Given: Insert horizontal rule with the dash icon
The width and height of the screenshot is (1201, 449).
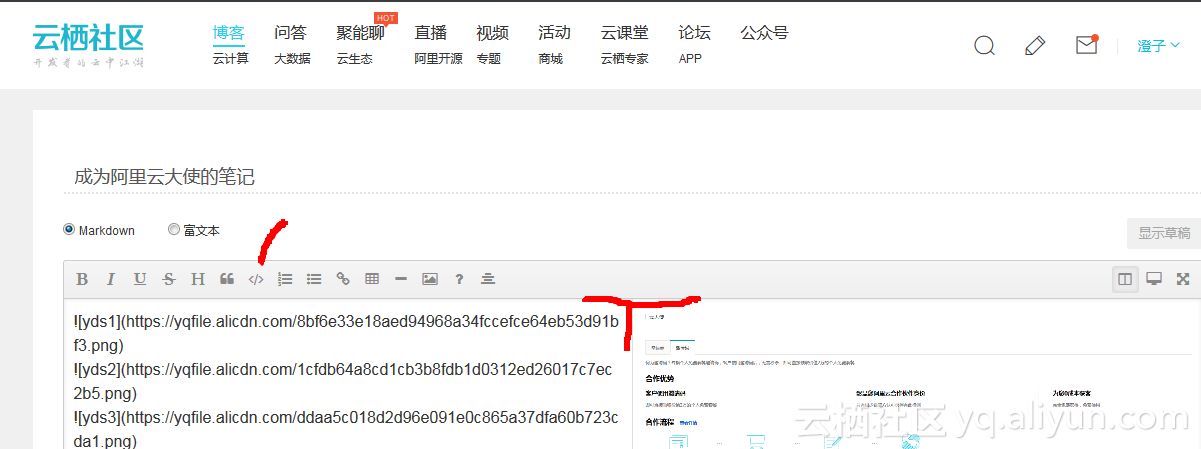Looking at the screenshot, I should (401, 279).
